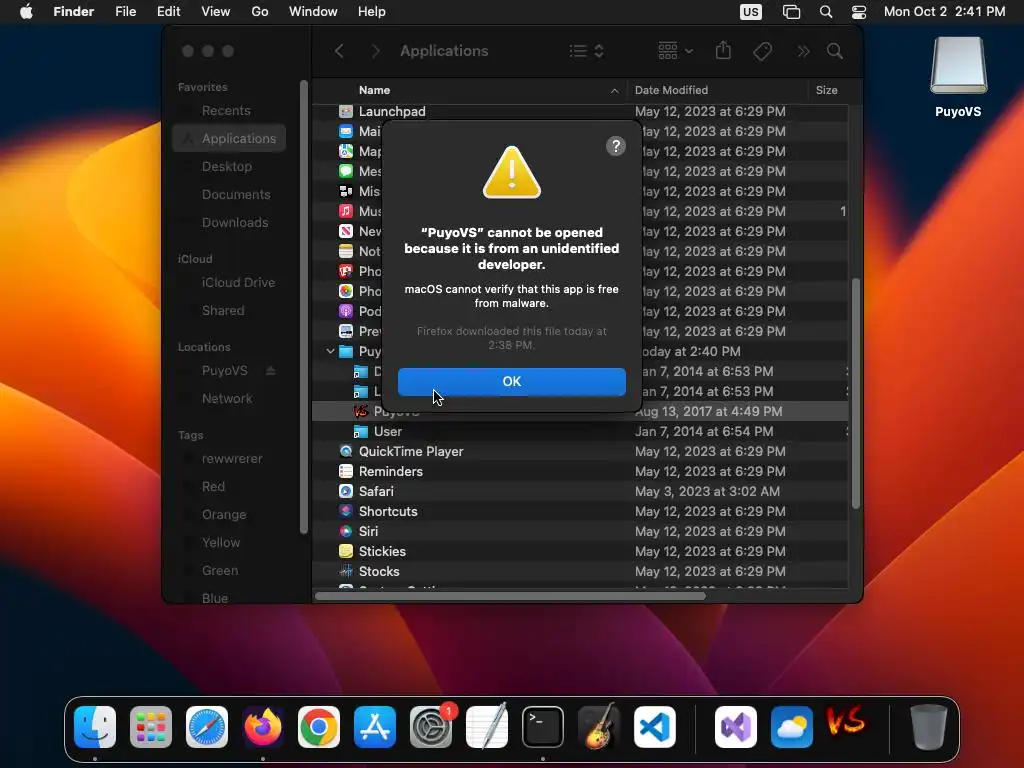Open Control Center in menu bar
This screenshot has width=1024, height=768.
click(x=859, y=12)
